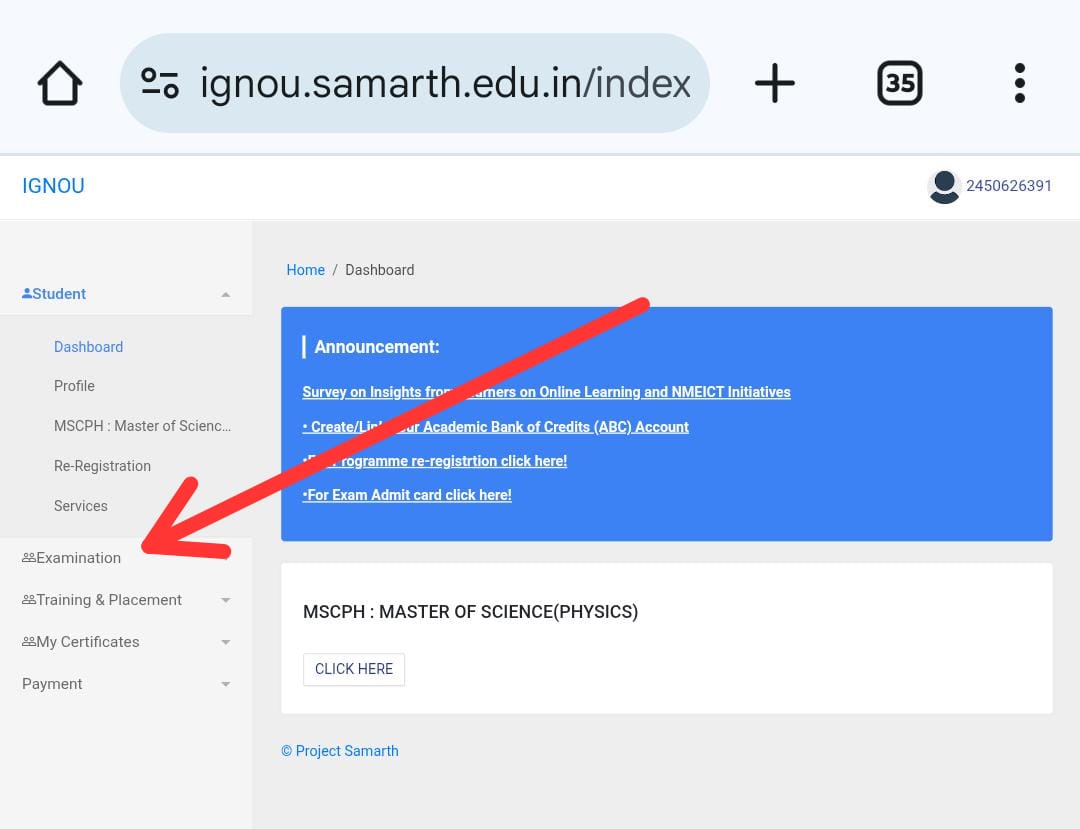The height and width of the screenshot is (829, 1080).
Task: Open Services in the sidebar
Action: pos(81,506)
